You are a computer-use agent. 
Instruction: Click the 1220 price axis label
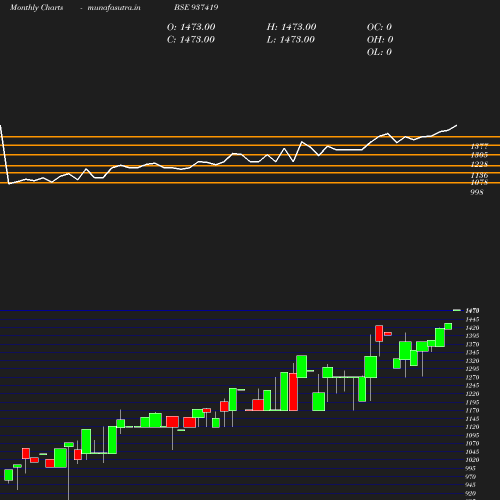click(x=472, y=394)
